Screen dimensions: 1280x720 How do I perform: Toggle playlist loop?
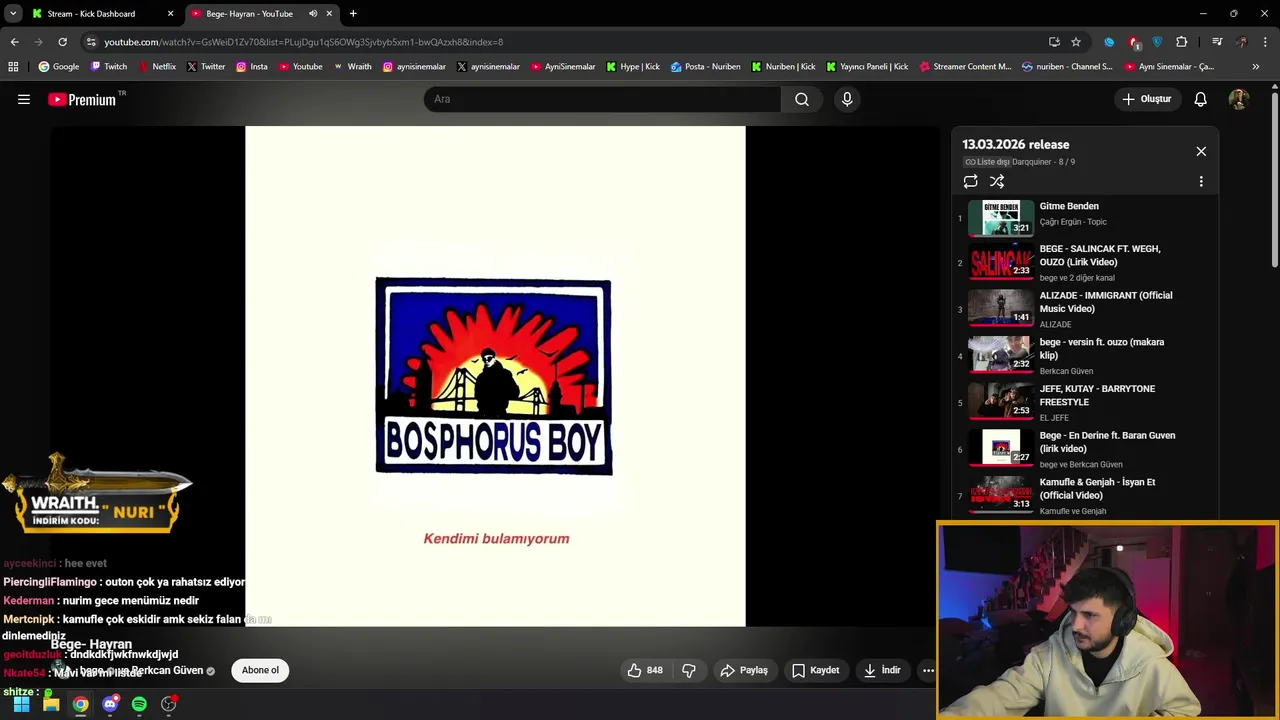point(970,181)
